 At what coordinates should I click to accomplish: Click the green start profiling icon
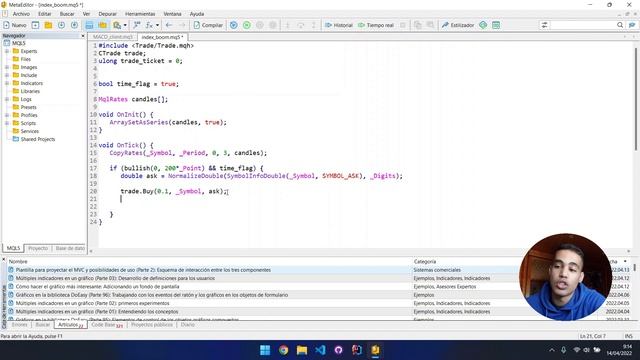click(247, 25)
